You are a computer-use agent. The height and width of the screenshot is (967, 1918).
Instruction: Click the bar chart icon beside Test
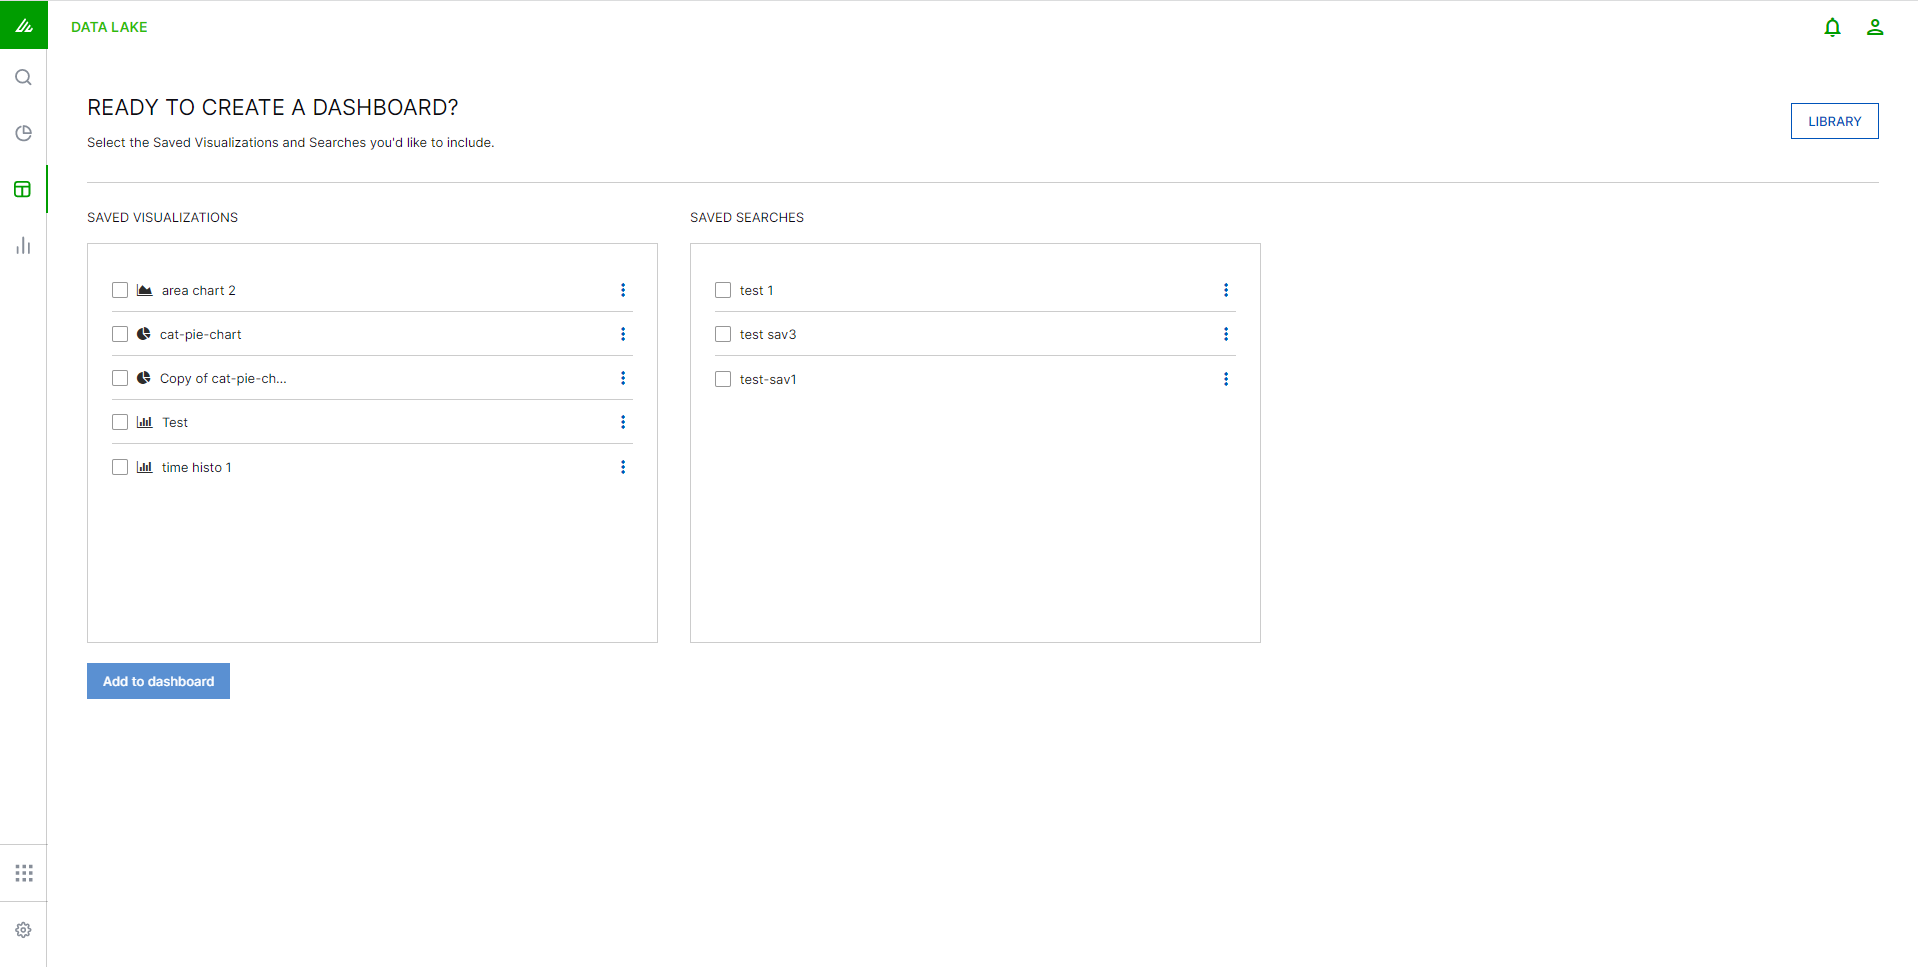tap(145, 422)
